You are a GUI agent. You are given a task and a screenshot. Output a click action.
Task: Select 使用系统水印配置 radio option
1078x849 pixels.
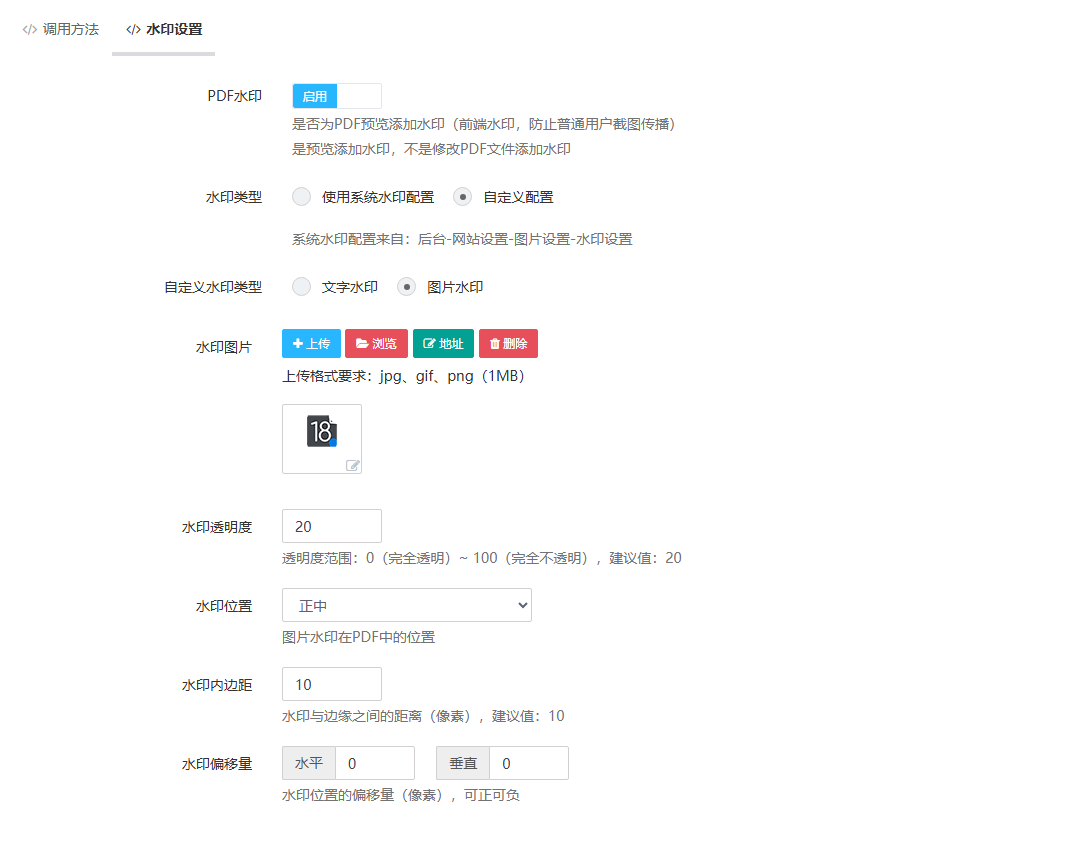pyautogui.click(x=302, y=197)
